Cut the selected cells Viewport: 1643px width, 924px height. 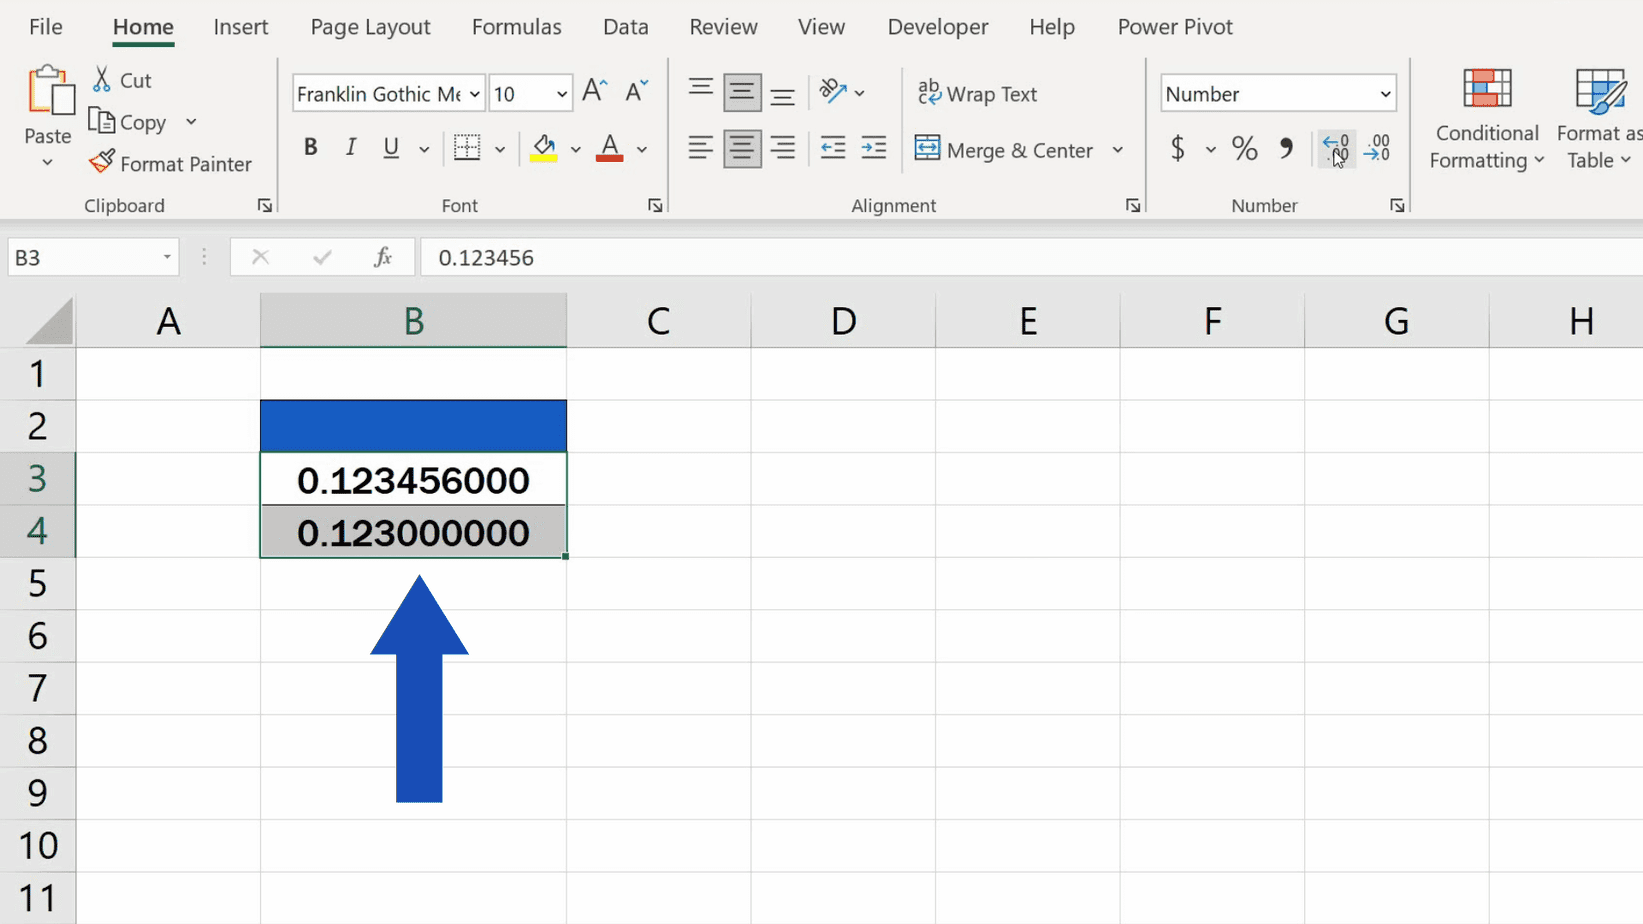pos(121,80)
